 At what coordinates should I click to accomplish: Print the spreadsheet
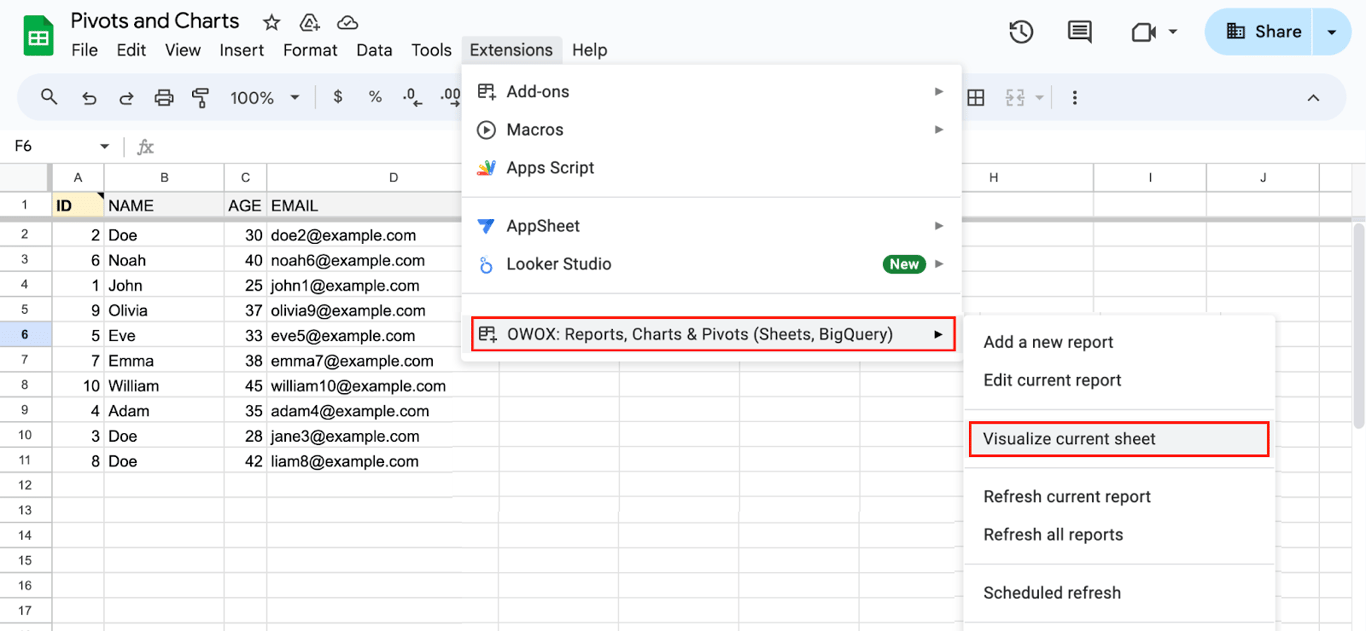[x=164, y=97]
